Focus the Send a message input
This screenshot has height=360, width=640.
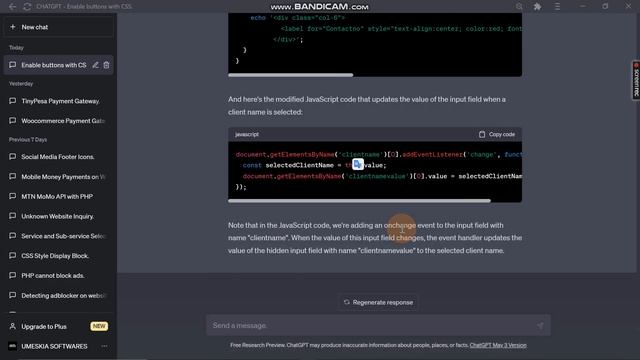click(378, 325)
